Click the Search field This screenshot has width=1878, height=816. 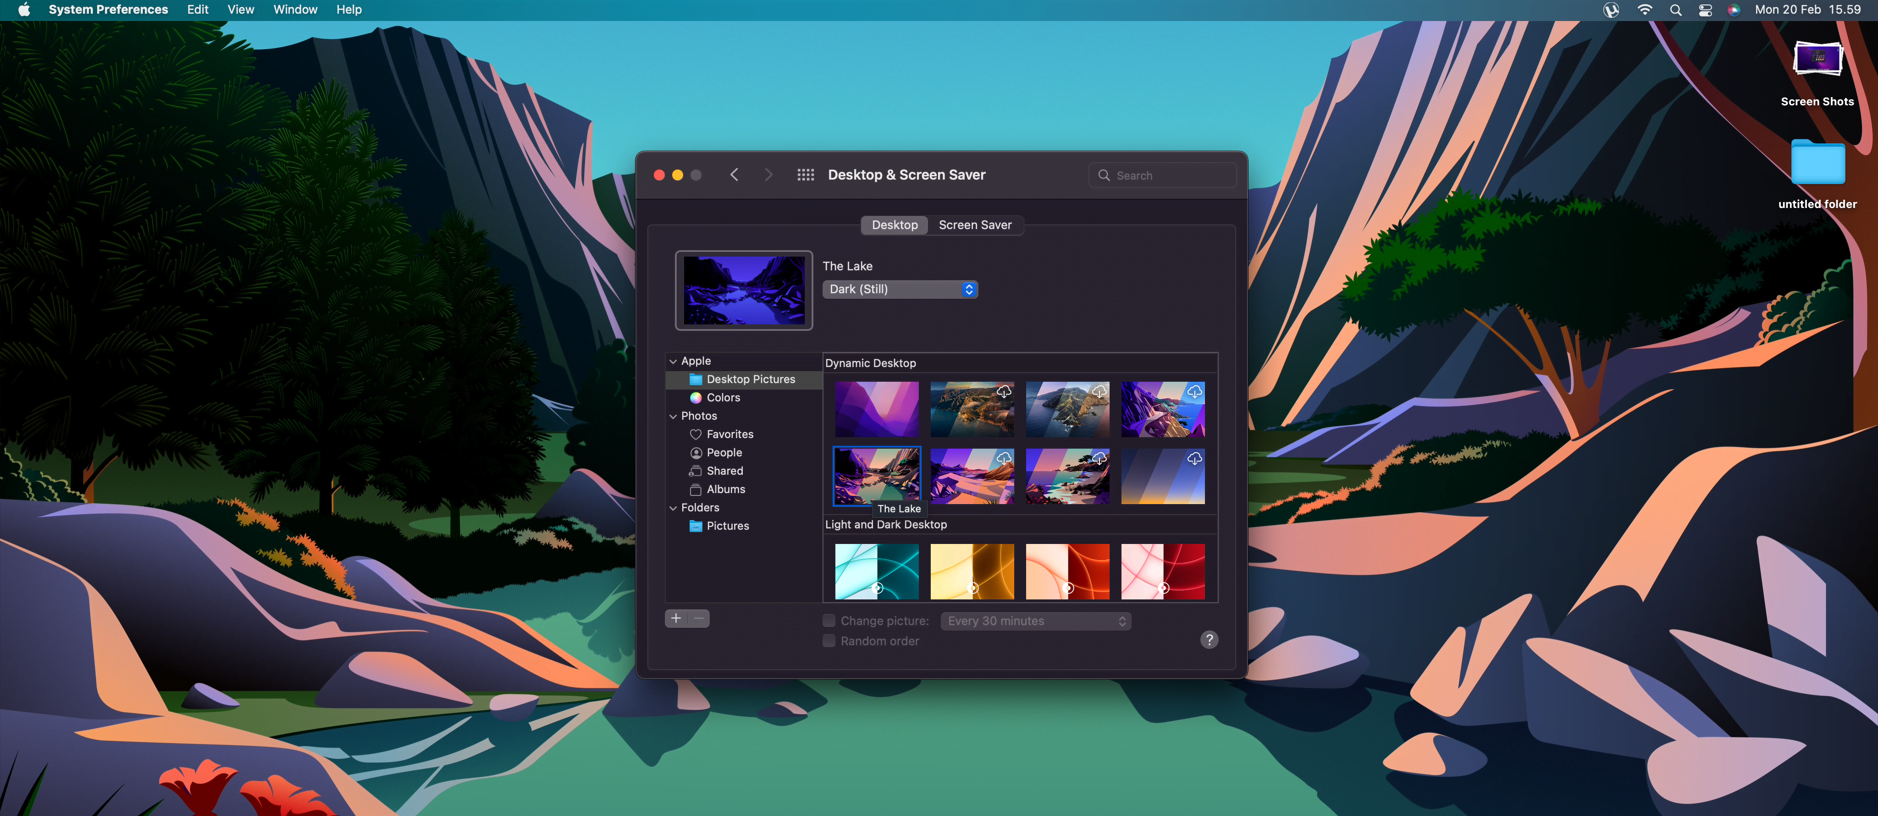tap(1162, 175)
